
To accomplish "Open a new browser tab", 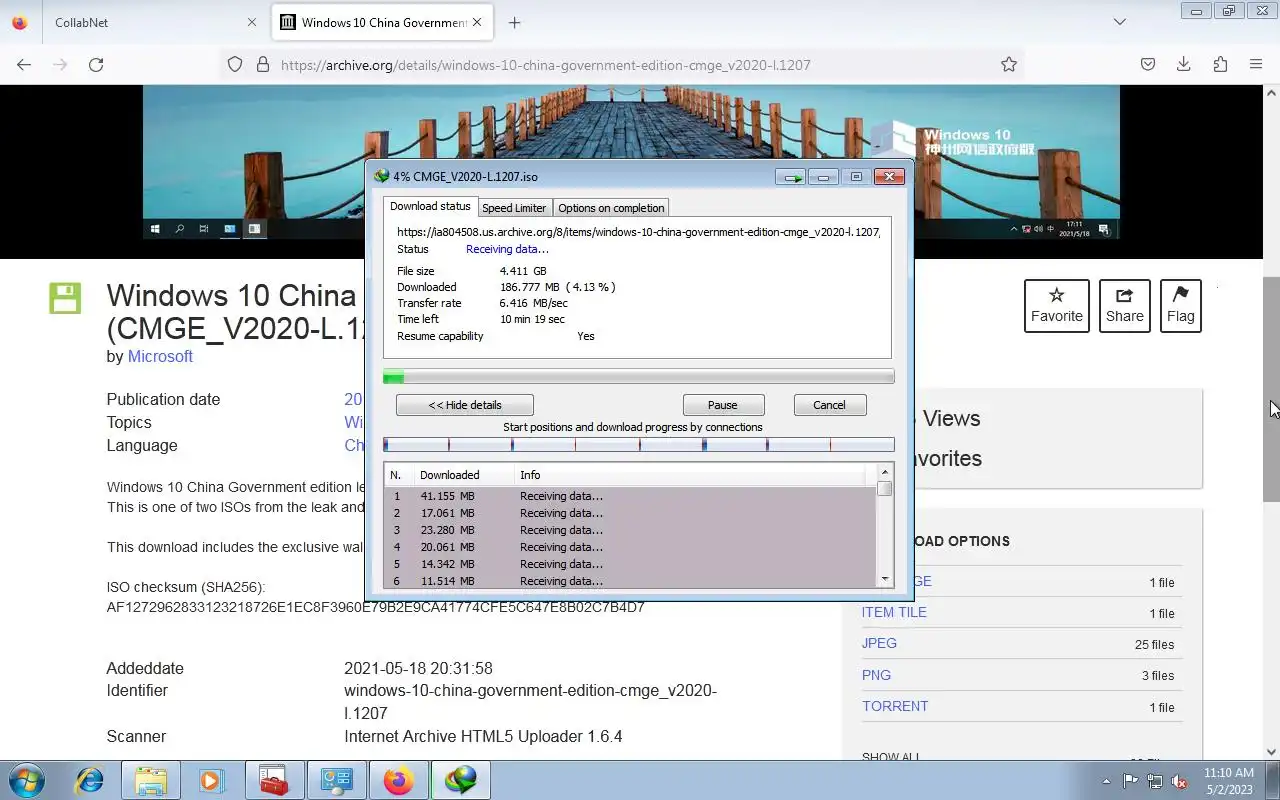I will point(514,22).
